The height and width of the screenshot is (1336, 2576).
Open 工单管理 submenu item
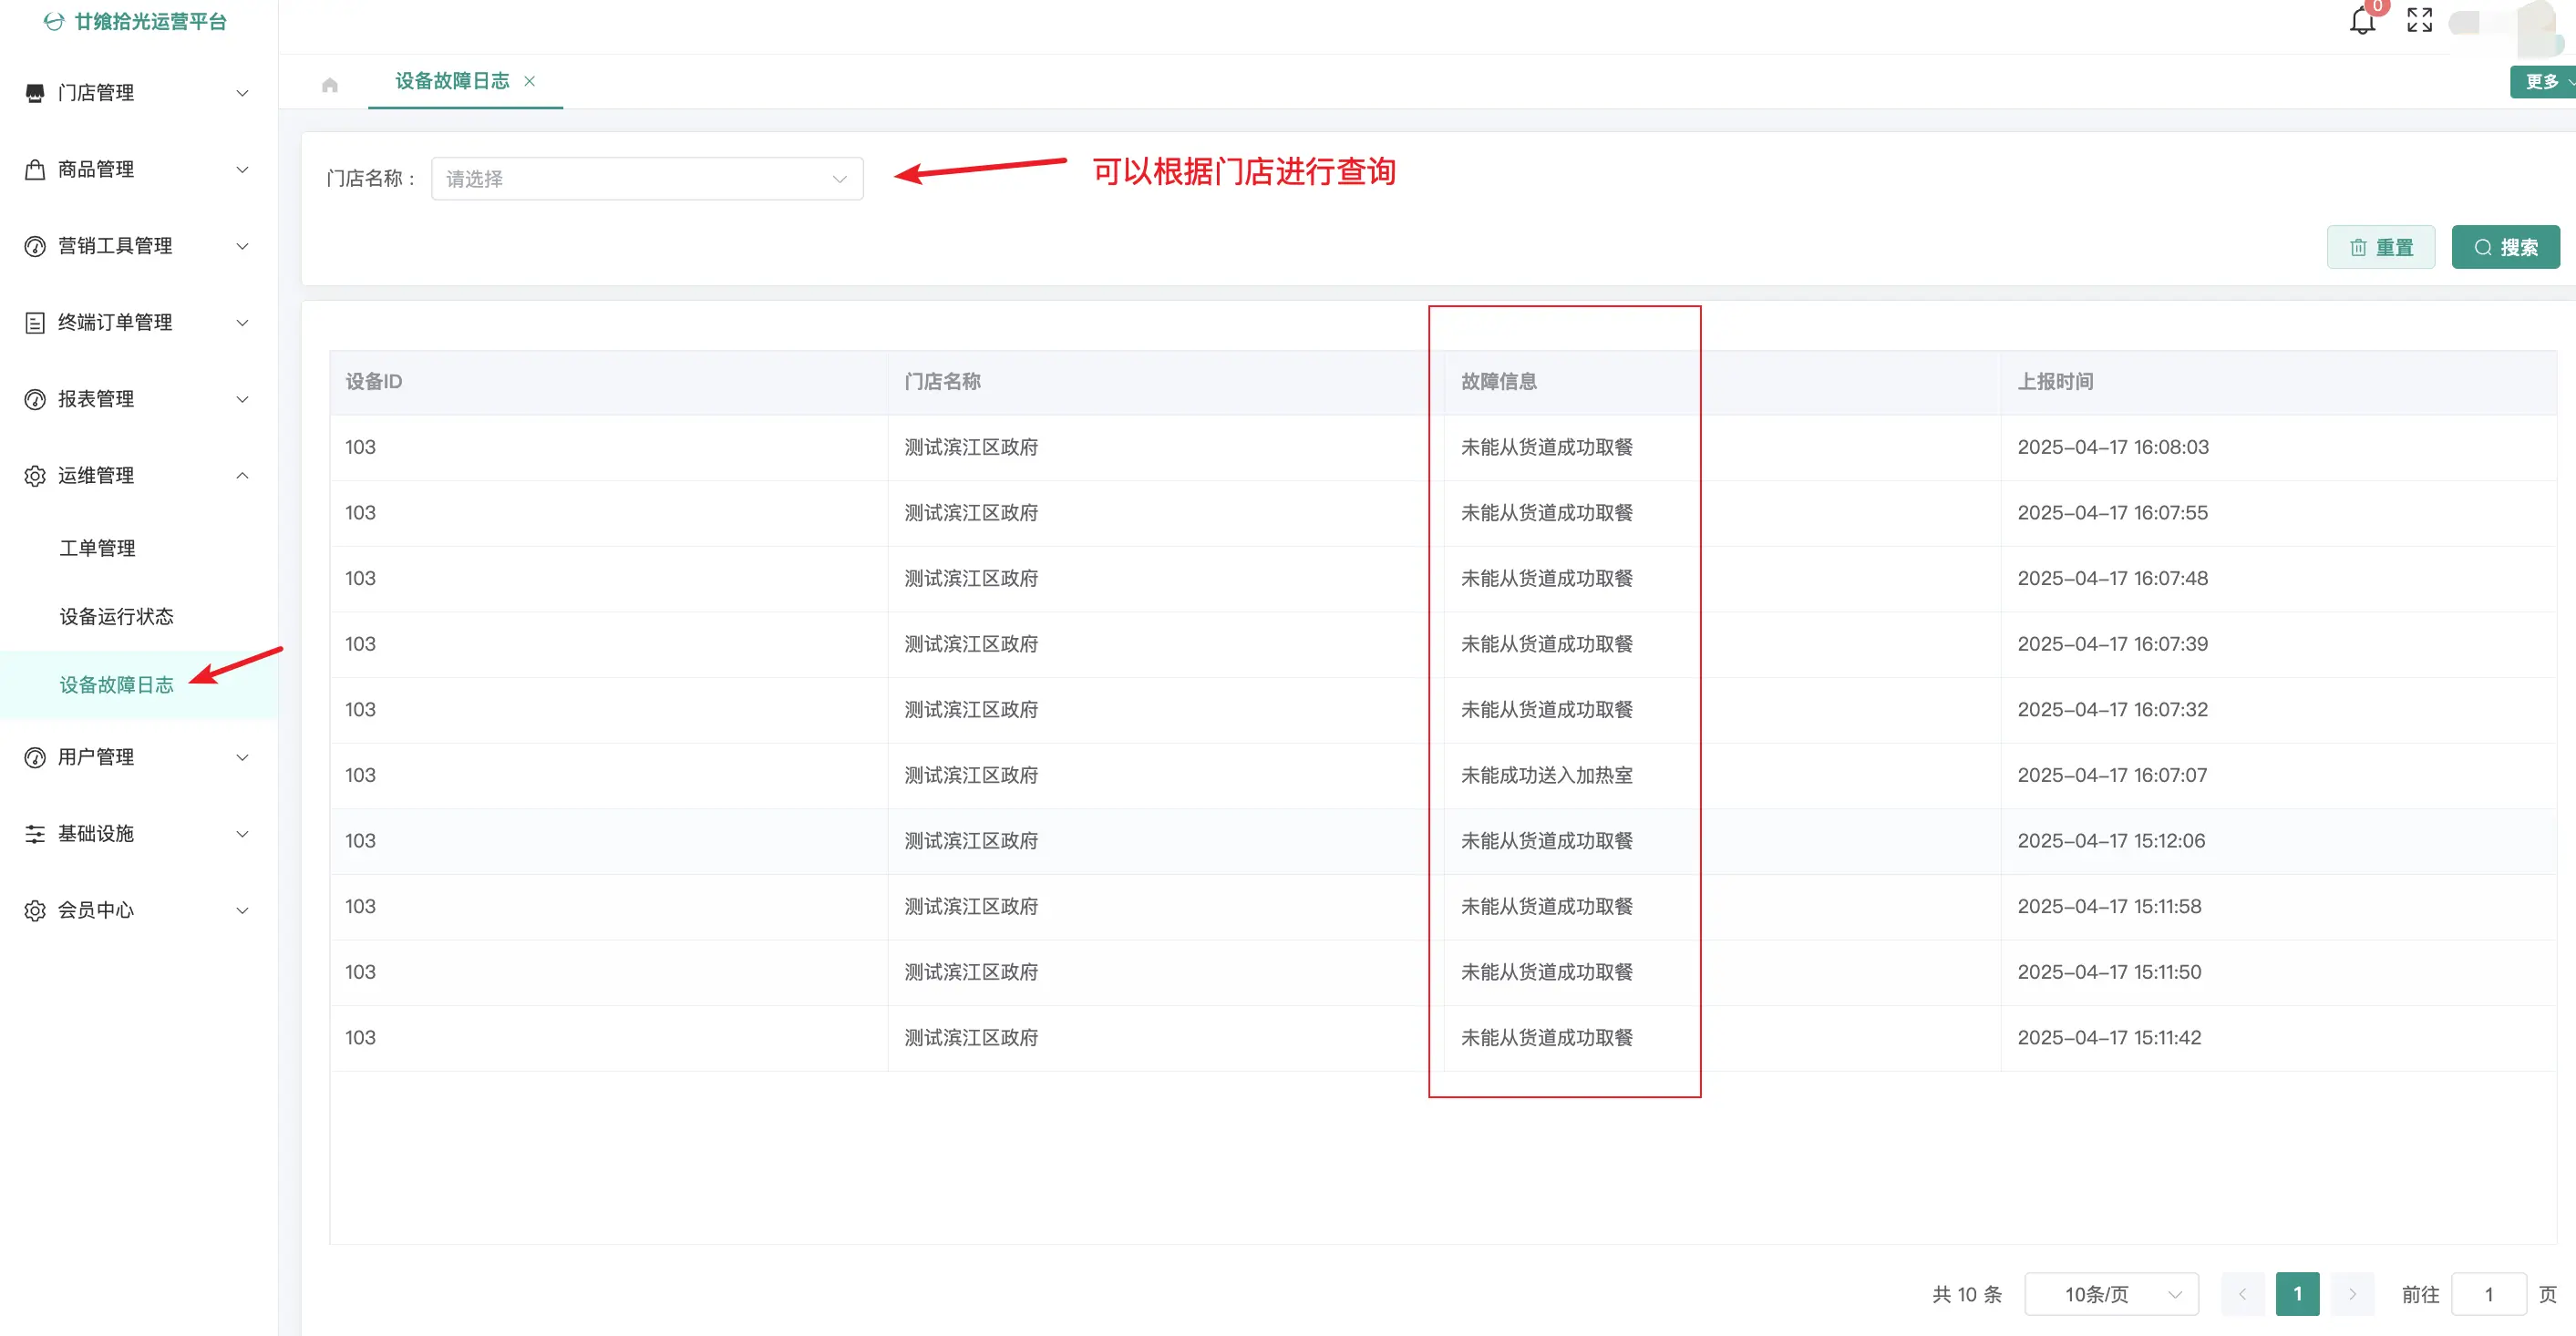pos(97,548)
